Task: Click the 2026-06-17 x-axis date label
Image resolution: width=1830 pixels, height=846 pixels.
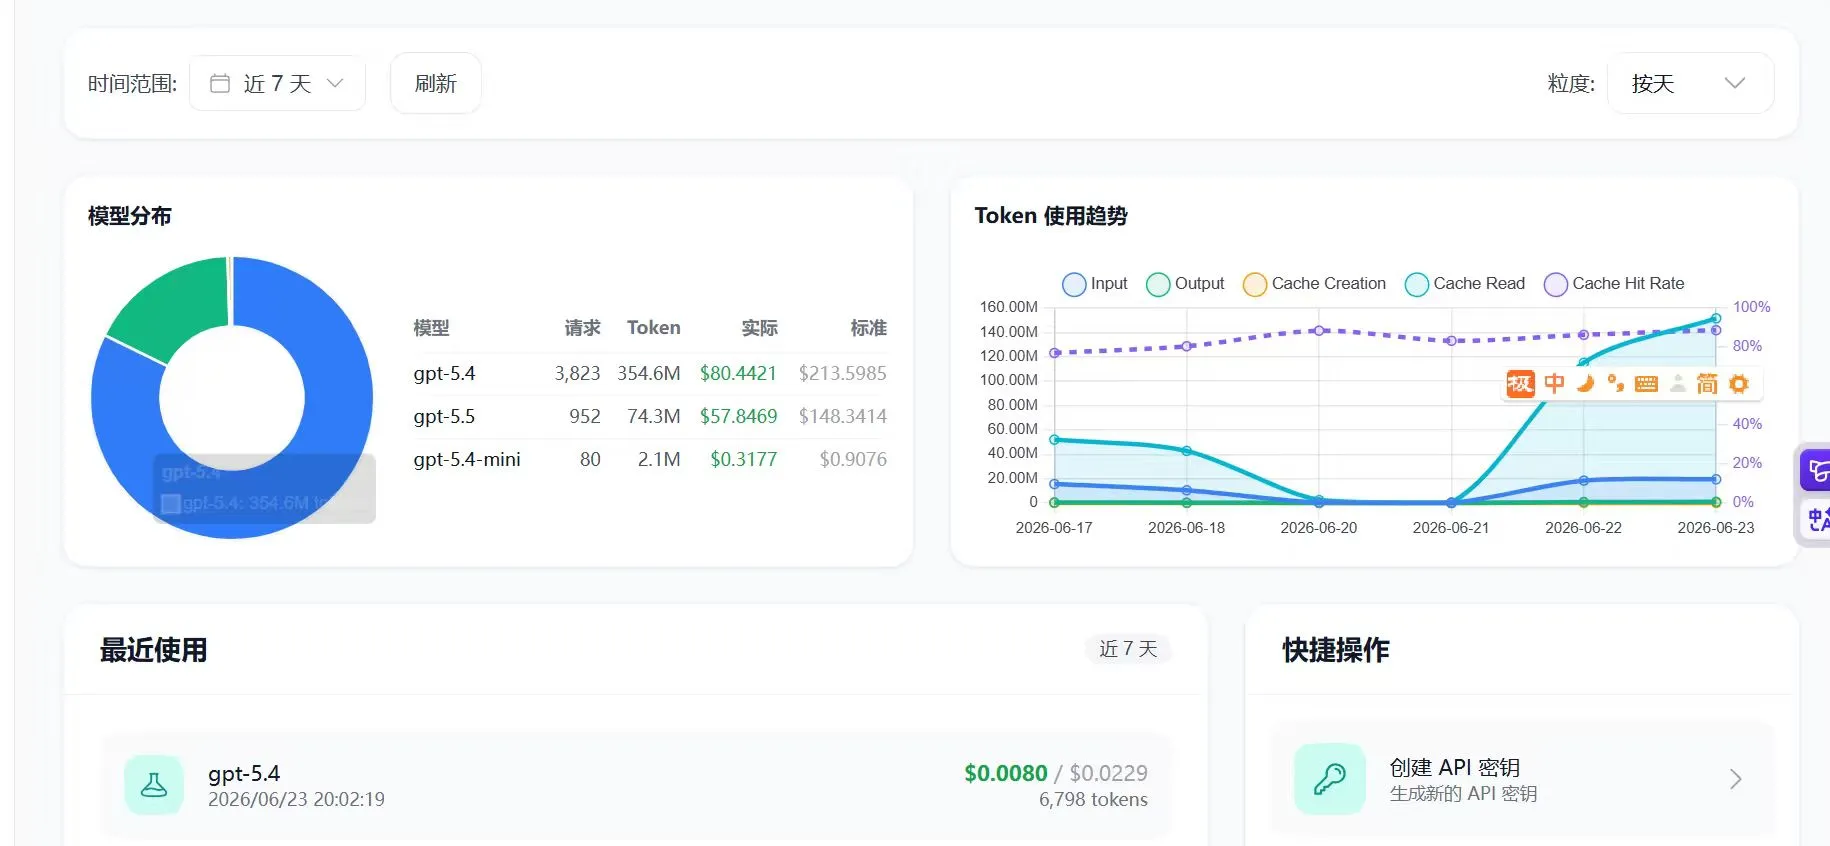Action: coord(1054,528)
